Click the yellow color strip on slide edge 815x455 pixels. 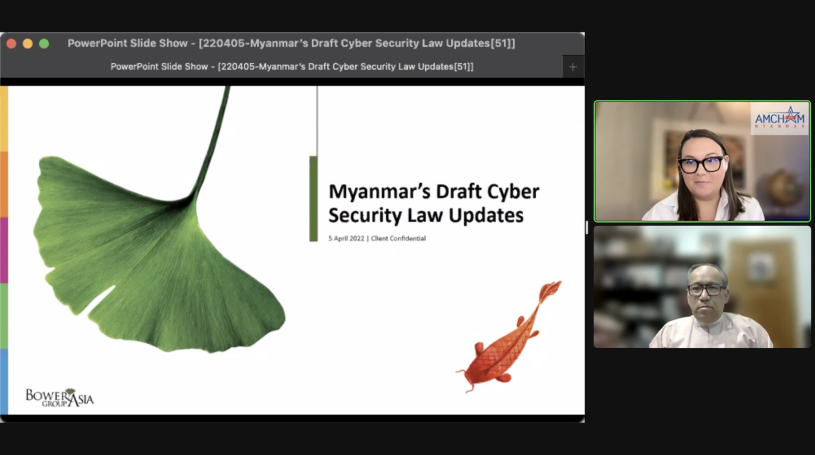[4, 118]
